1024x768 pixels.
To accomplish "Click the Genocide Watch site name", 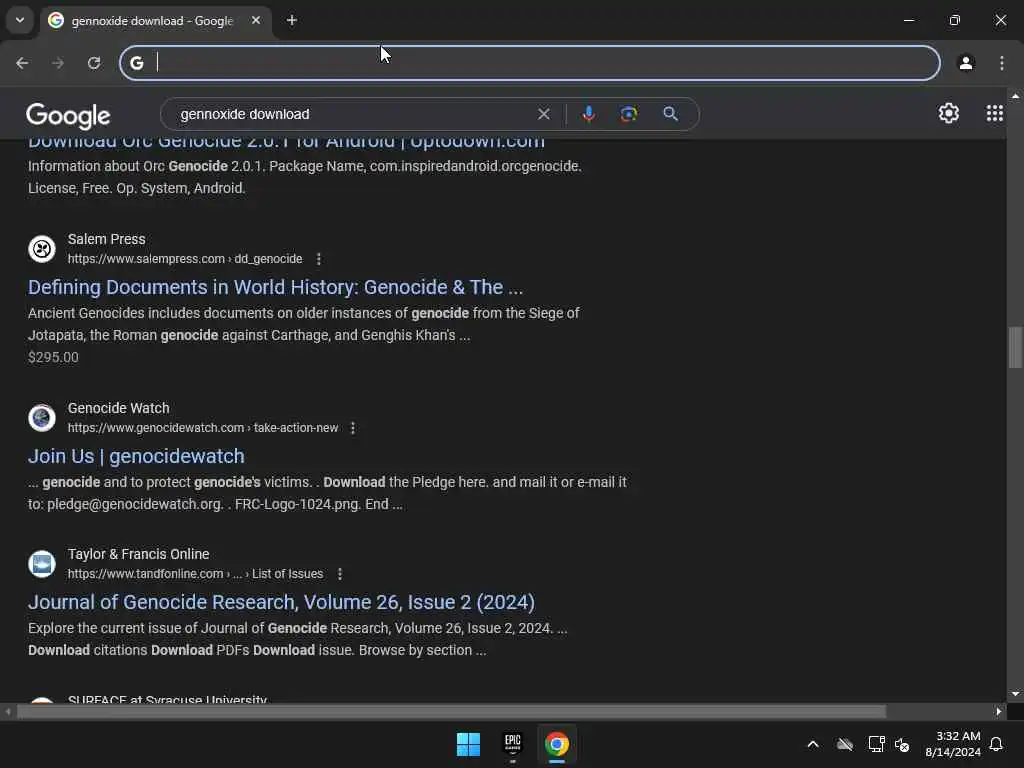I will click(118, 408).
